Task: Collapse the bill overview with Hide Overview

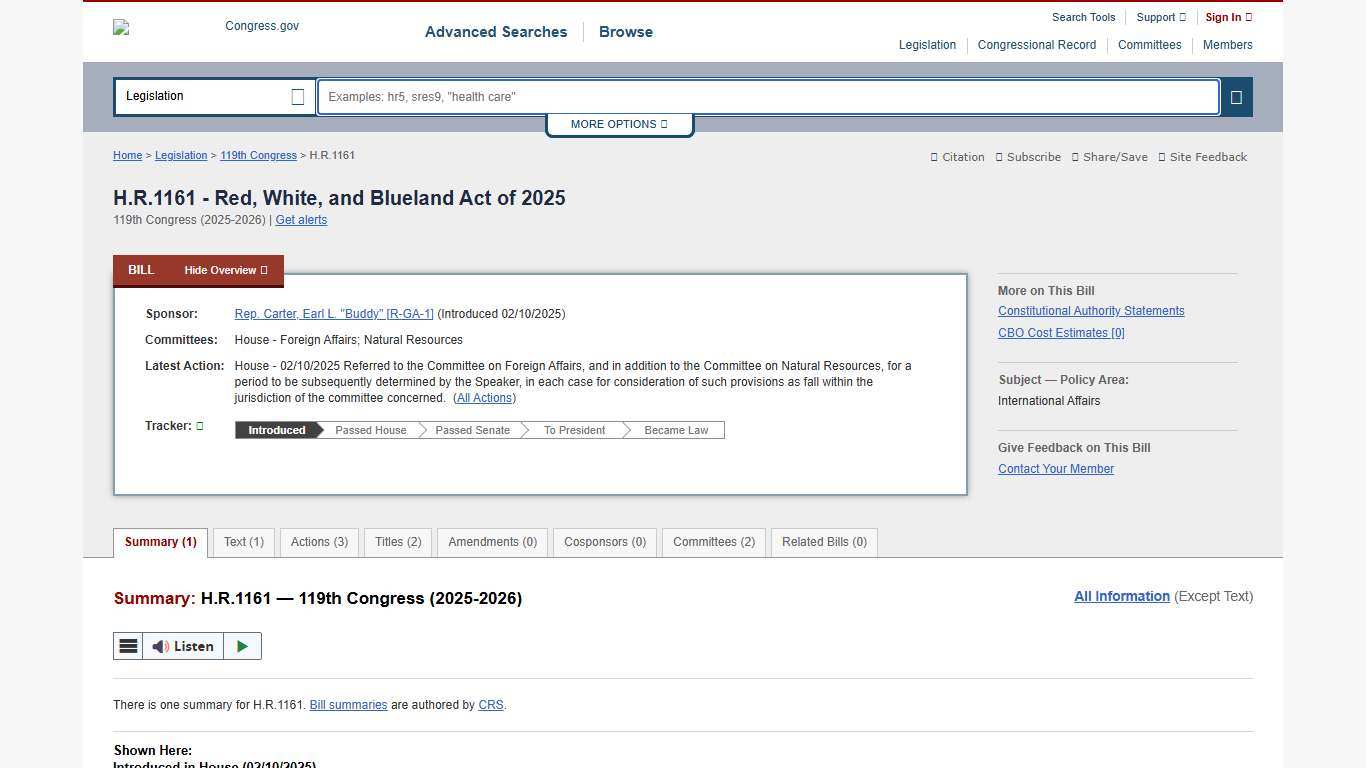Action: click(224, 270)
